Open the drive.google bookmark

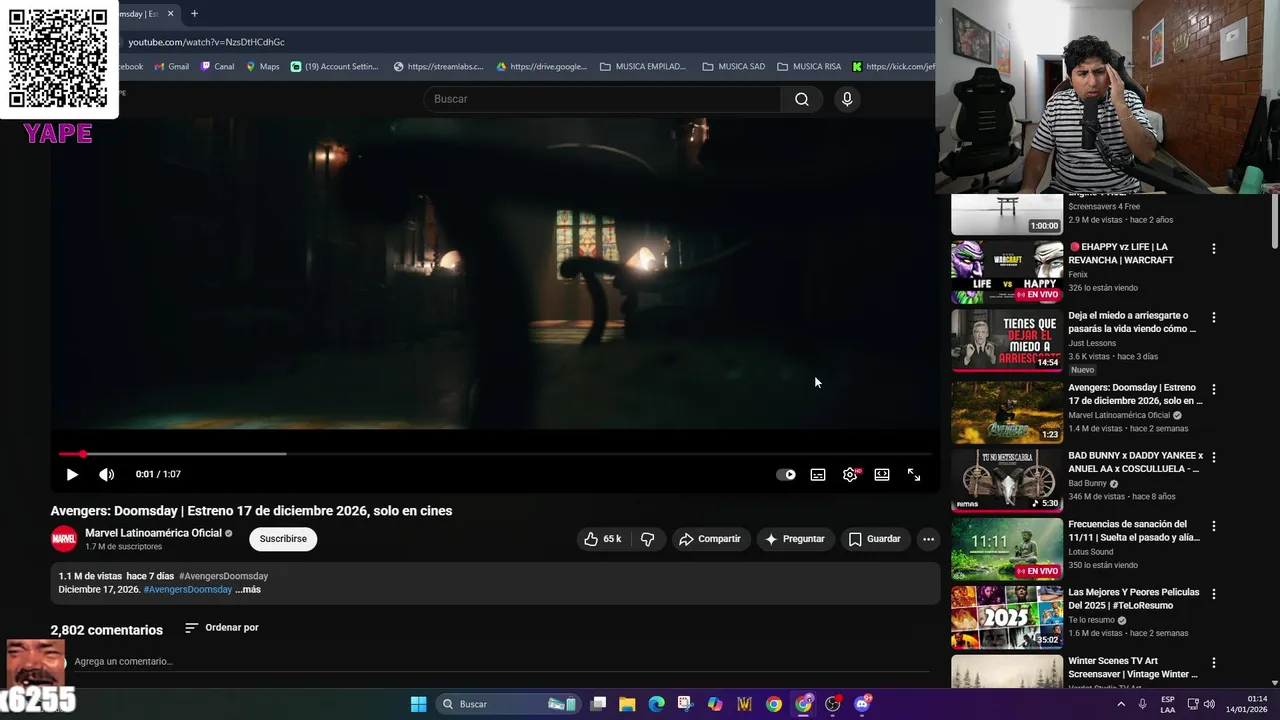(541, 67)
